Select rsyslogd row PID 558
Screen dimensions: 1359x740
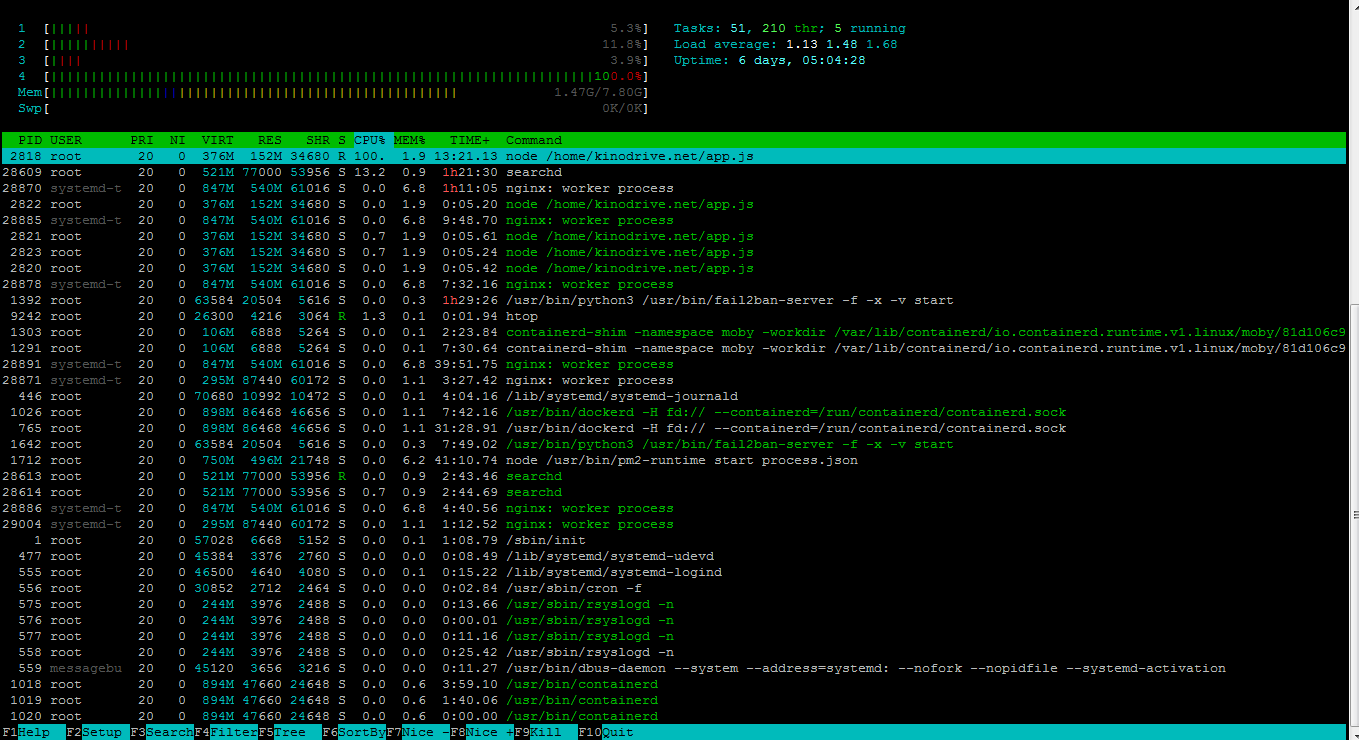coord(674,652)
